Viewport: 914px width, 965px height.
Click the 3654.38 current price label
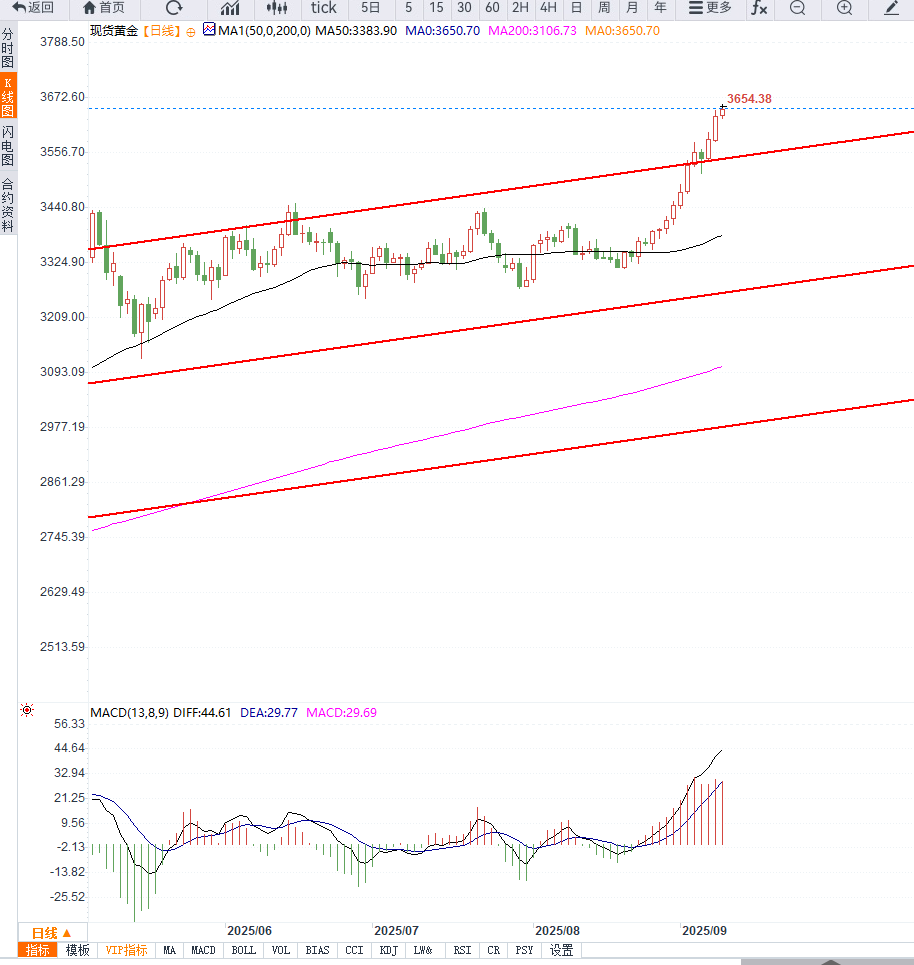point(749,98)
